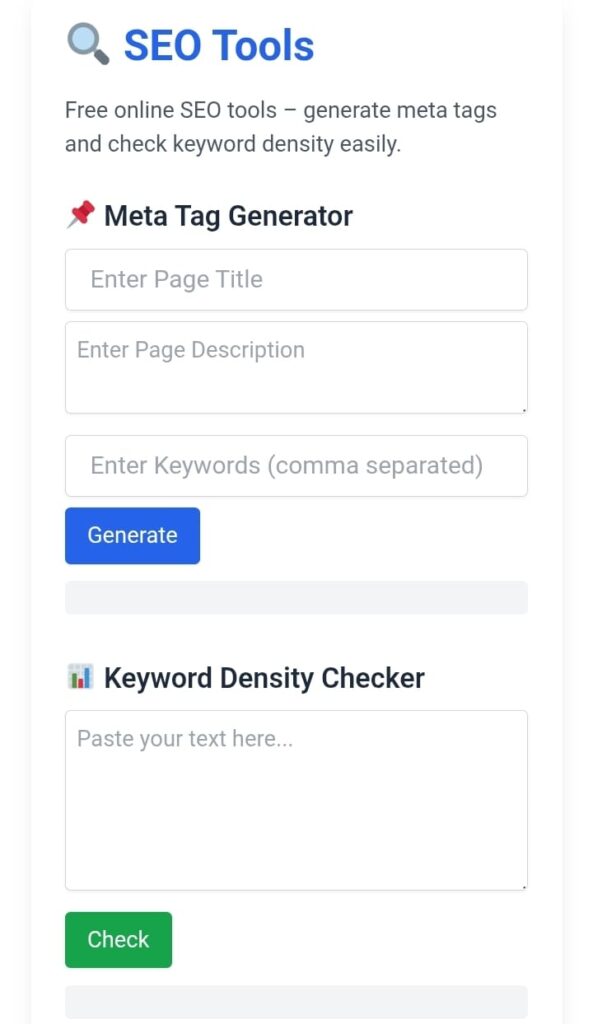
Task: Click the resize handle of the Page Description box
Action: point(524,409)
